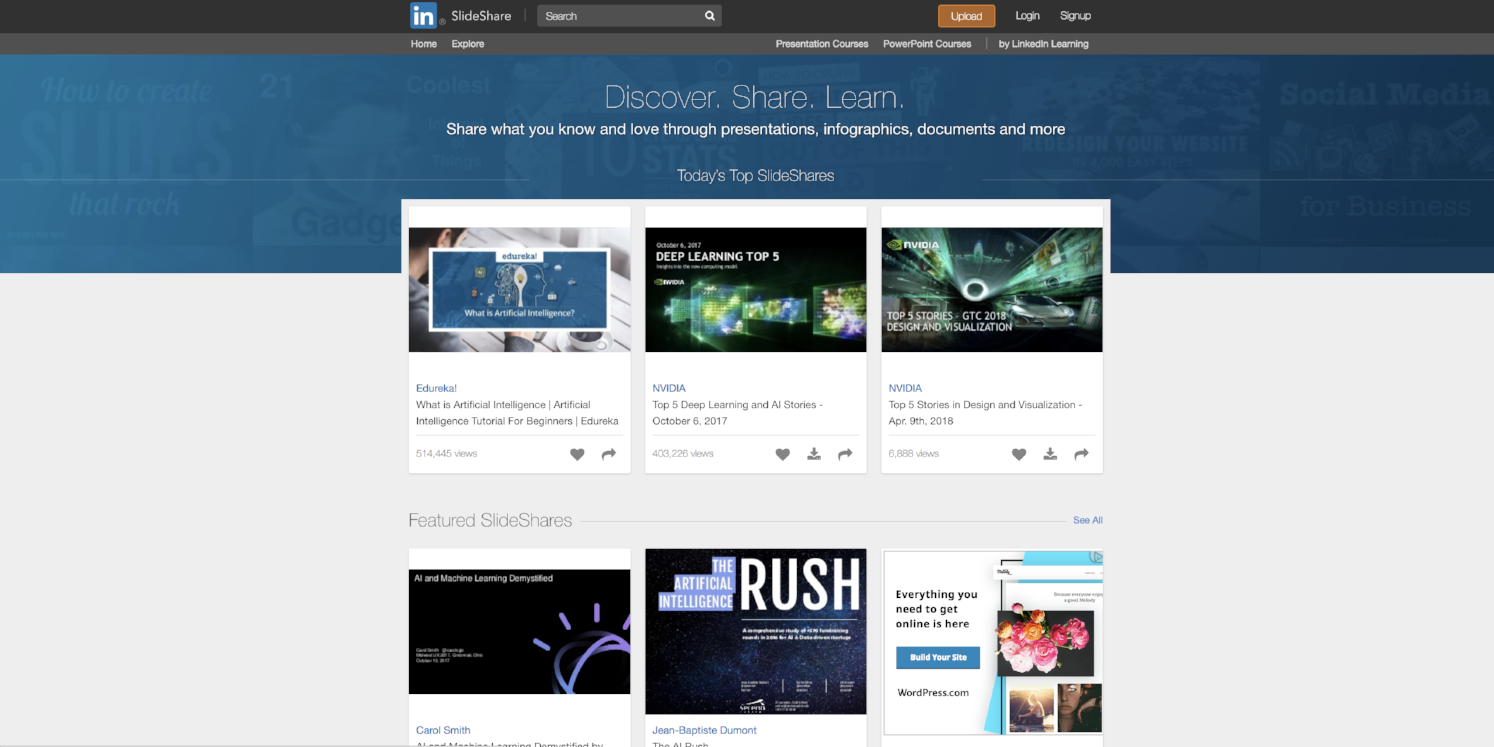This screenshot has width=1494, height=747.
Task: Open the Explore menu item
Action: click(468, 44)
